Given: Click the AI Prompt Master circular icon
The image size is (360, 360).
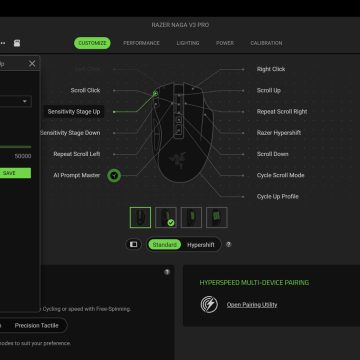Looking at the screenshot, I should (x=114, y=175).
